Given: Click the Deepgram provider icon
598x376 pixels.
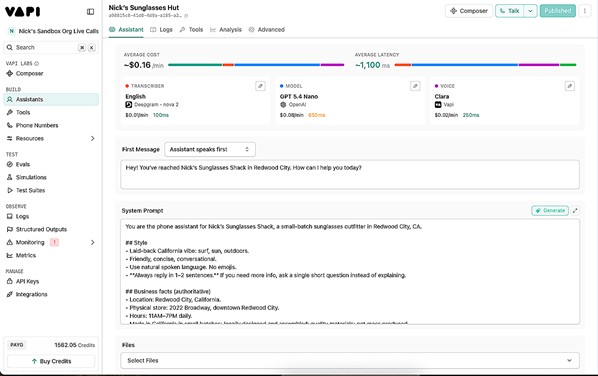Looking at the screenshot, I should [x=129, y=104].
